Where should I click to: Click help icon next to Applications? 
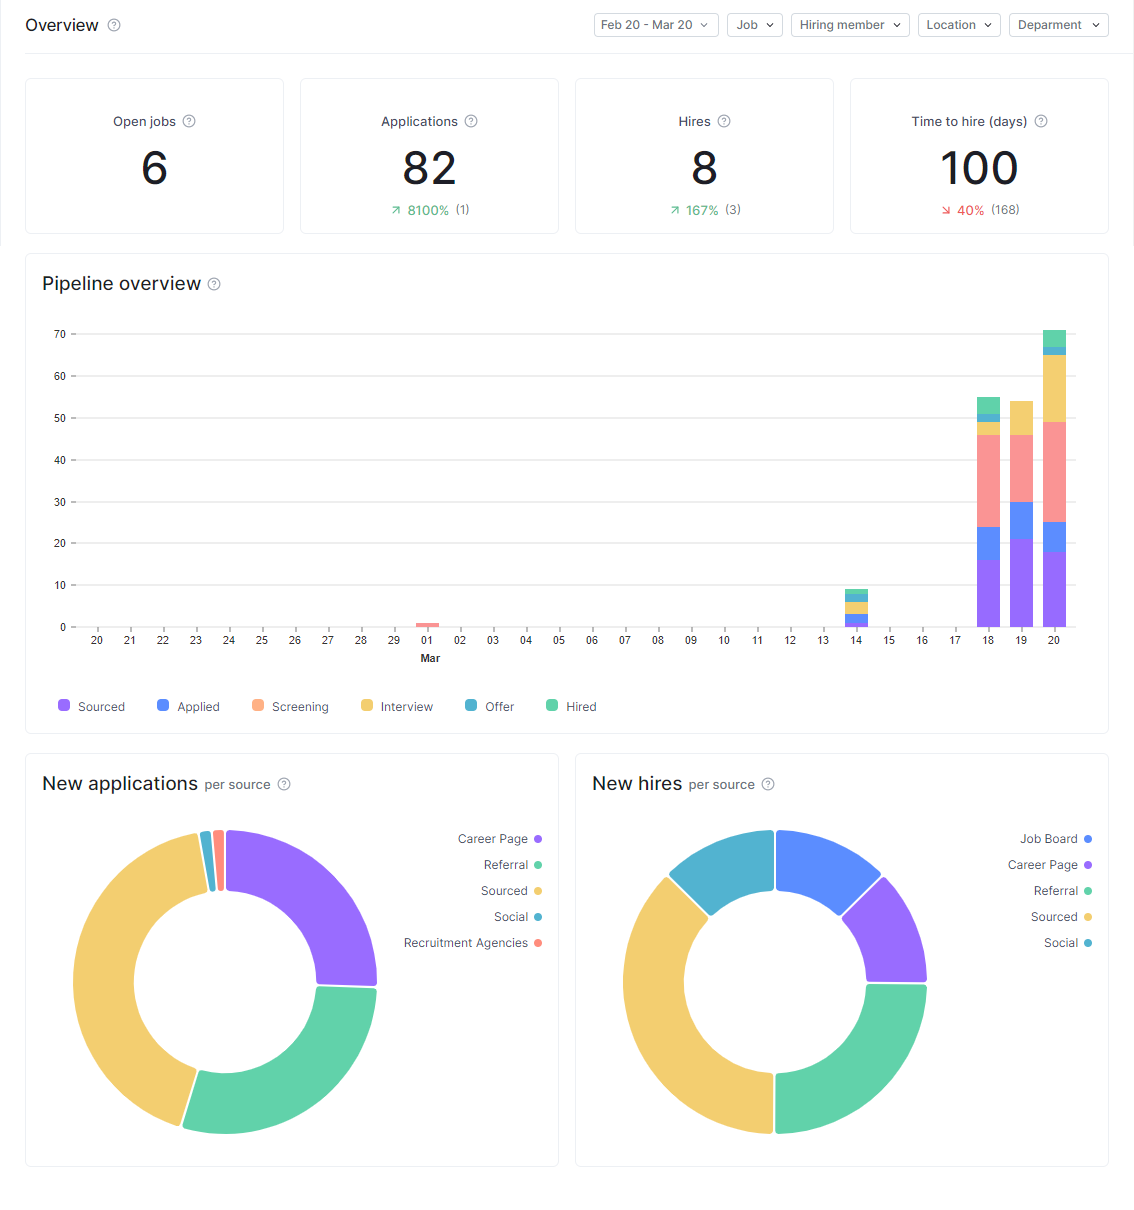click(x=471, y=121)
